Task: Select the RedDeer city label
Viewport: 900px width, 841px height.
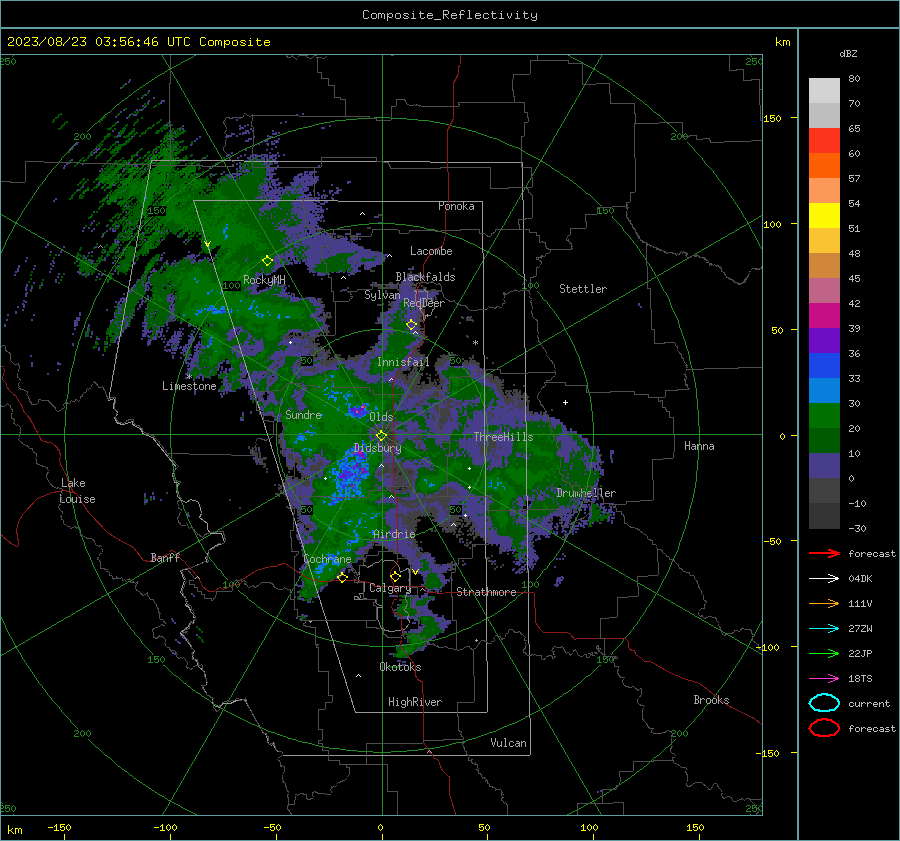Action: (x=424, y=303)
